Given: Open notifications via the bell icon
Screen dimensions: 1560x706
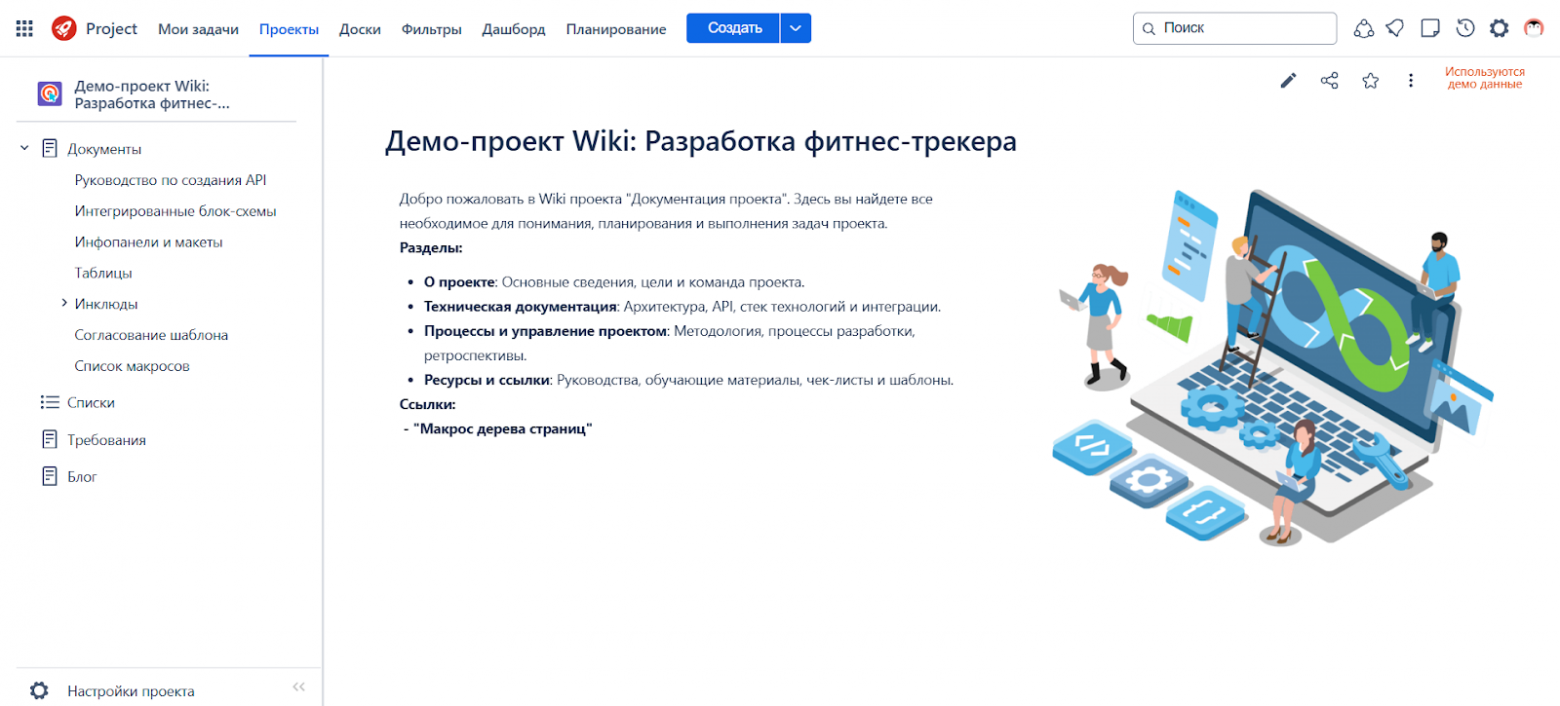Looking at the screenshot, I should (1396, 28).
